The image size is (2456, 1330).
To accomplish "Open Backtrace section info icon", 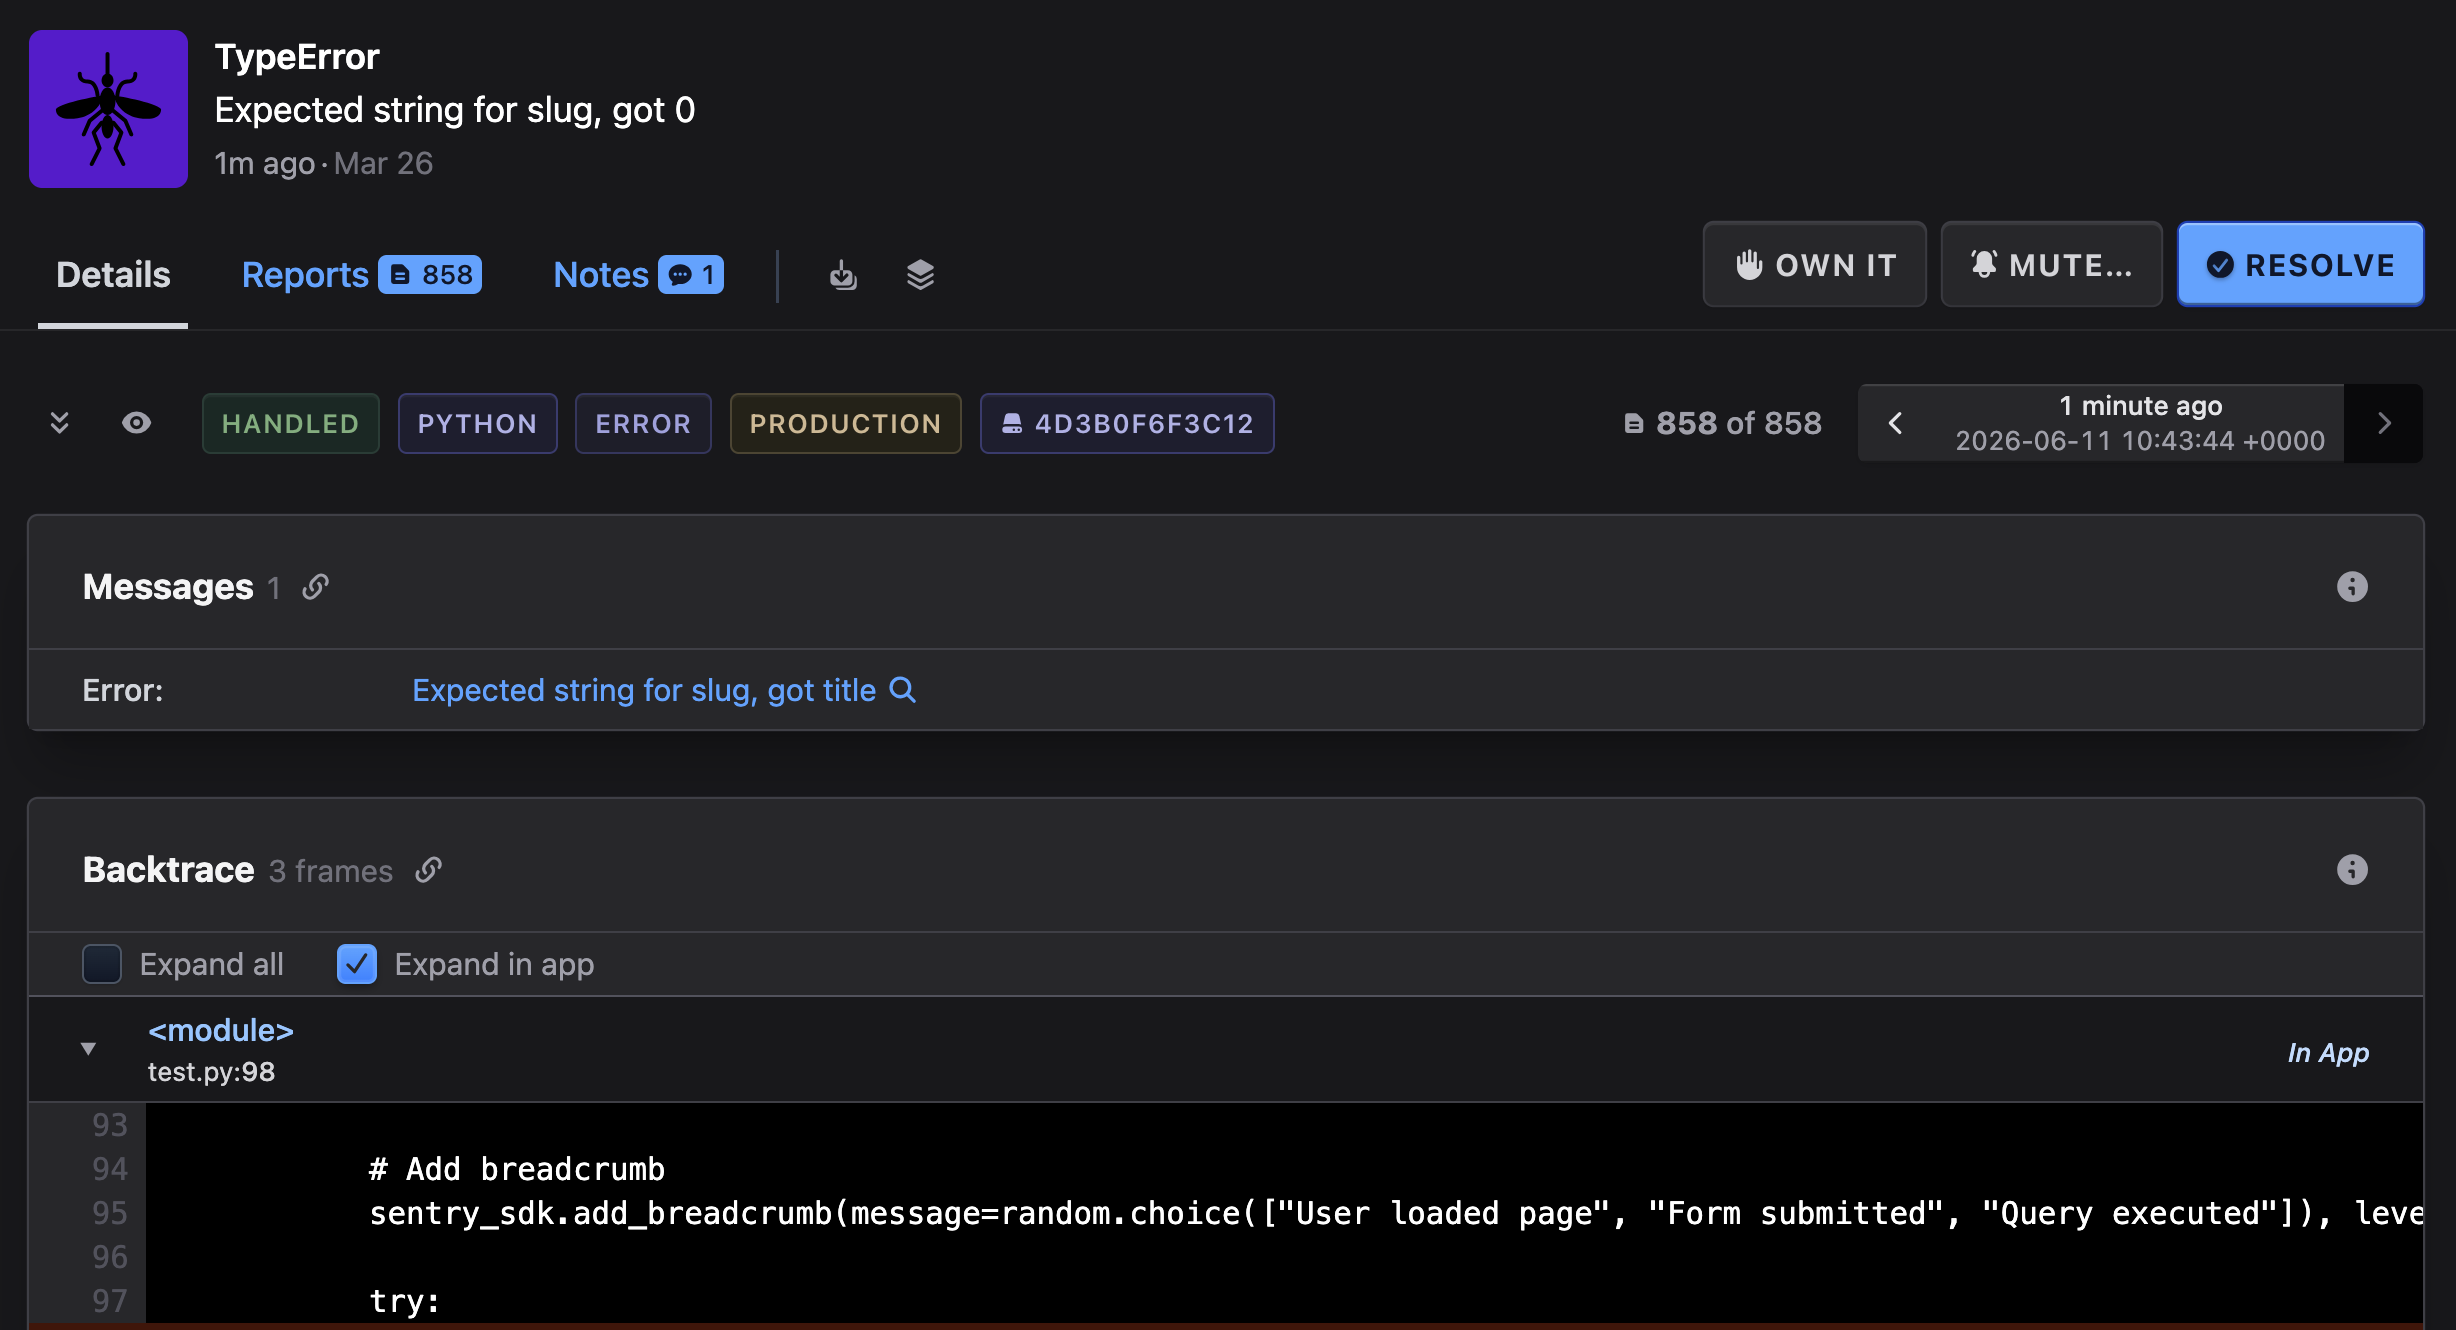I will pyautogui.click(x=2352, y=870).
